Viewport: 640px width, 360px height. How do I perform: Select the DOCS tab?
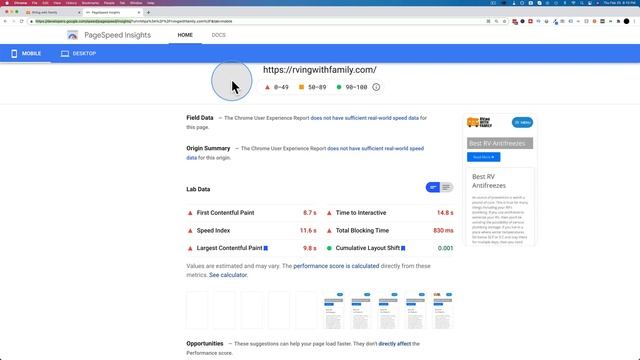tap(218, 35)
